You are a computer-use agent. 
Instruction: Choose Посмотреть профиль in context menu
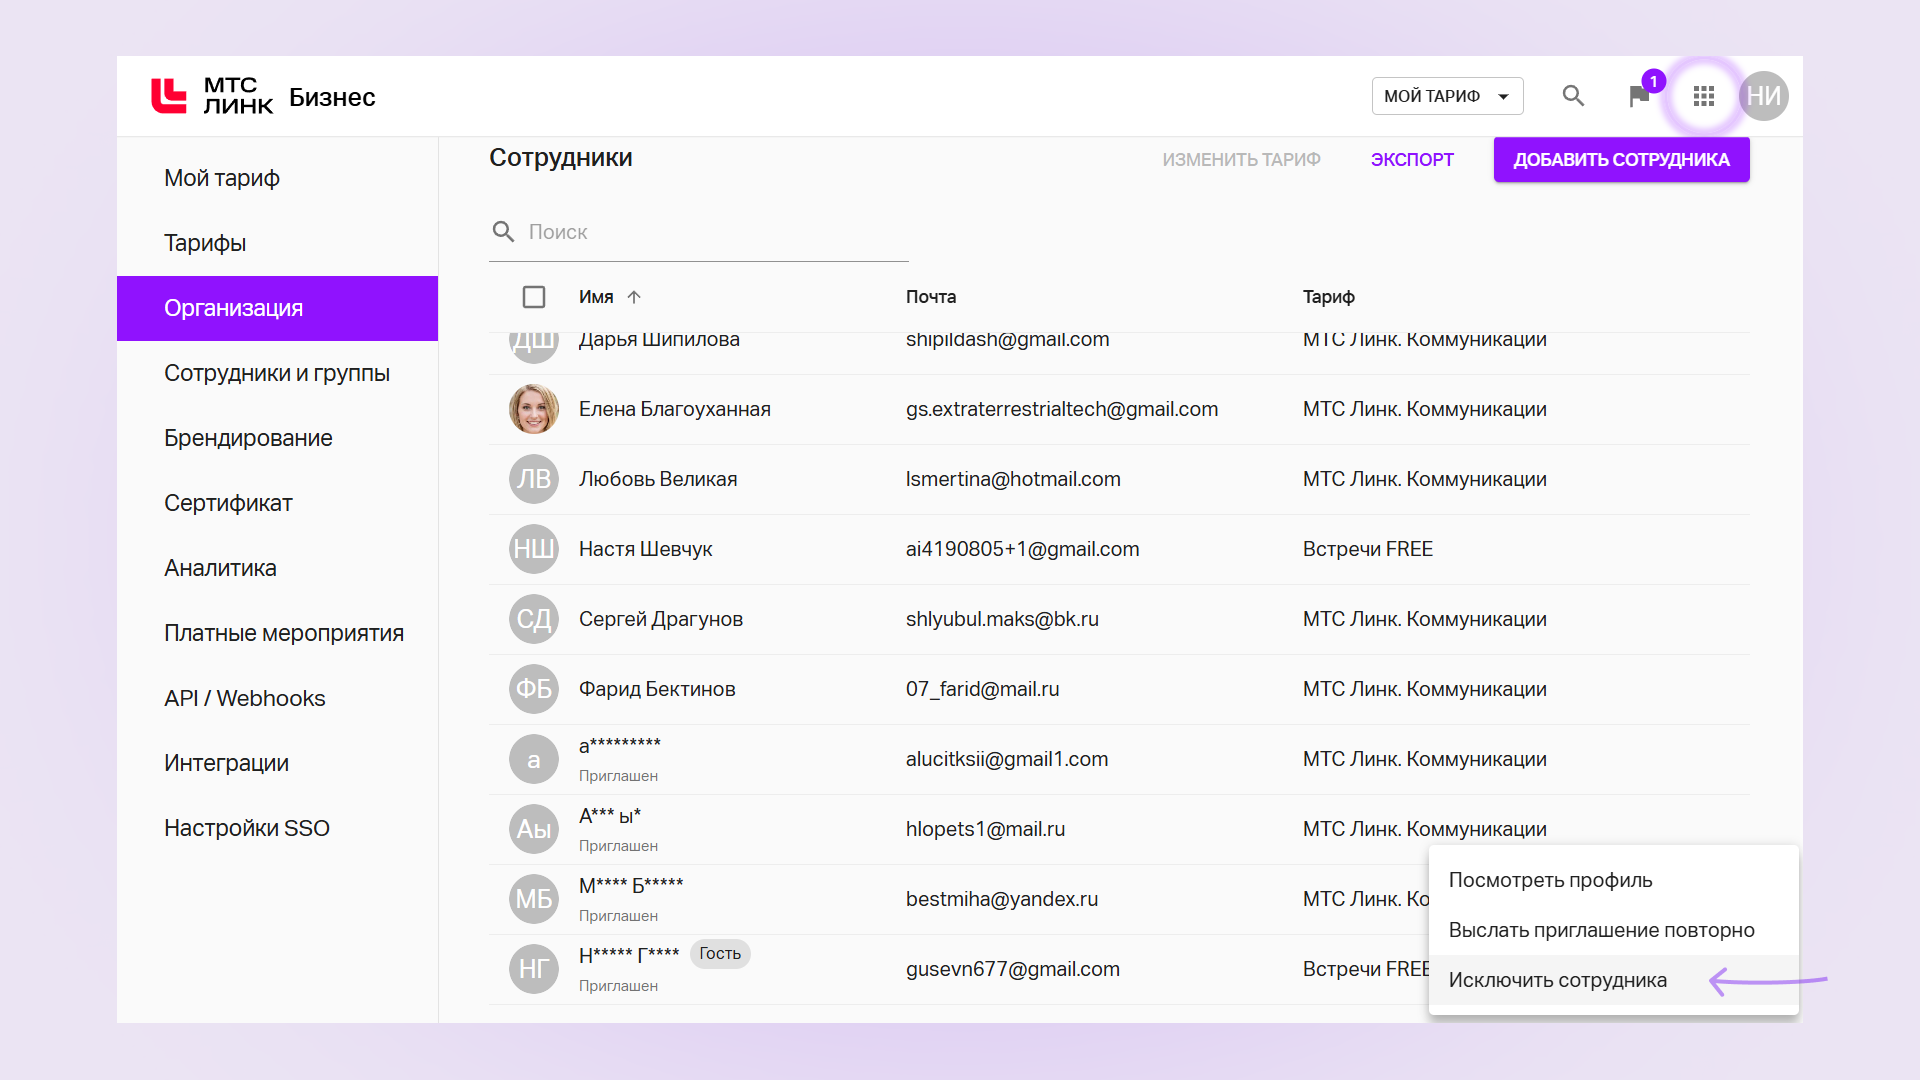tap(1613, 880)
